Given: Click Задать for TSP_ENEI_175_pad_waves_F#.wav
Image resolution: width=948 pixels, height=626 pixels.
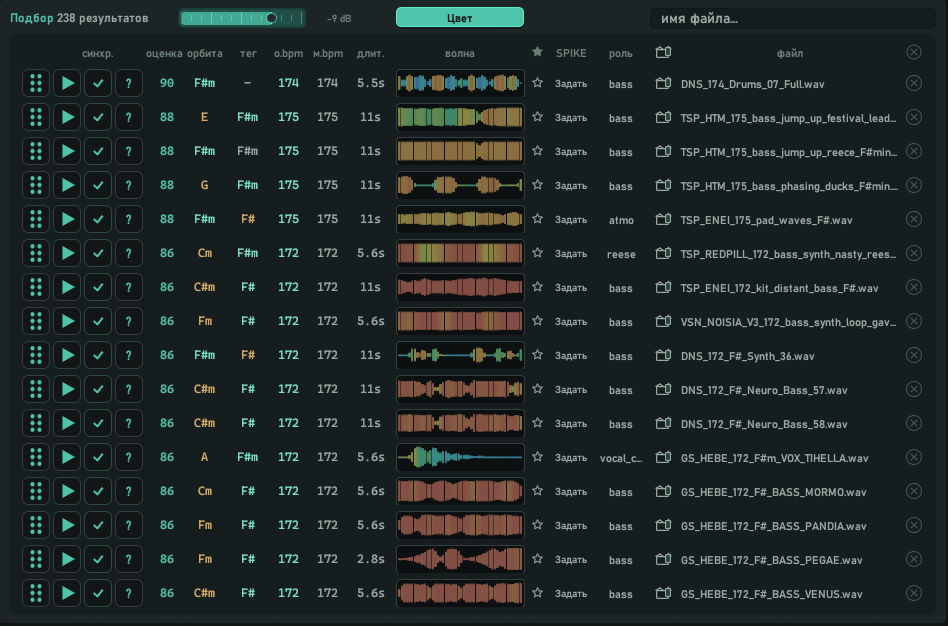Looking at the screenshot, I should (571, 220).
